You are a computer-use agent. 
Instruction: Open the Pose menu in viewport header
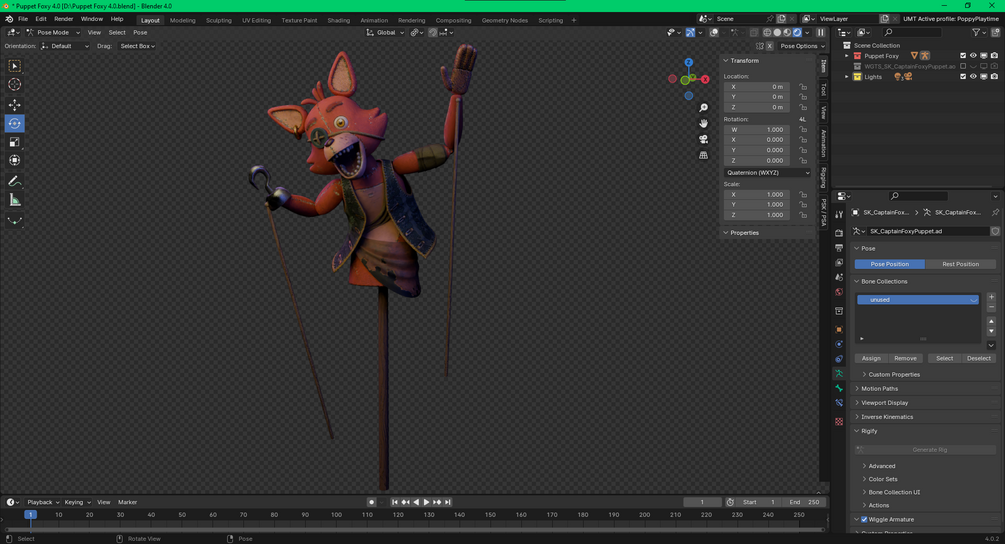click(140, 33)
